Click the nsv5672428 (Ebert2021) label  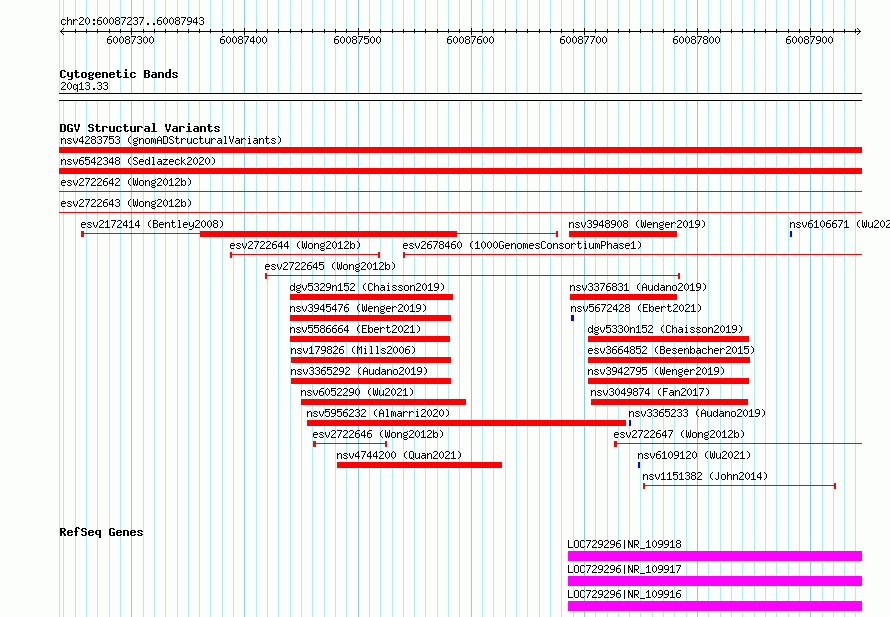(636, 308)
